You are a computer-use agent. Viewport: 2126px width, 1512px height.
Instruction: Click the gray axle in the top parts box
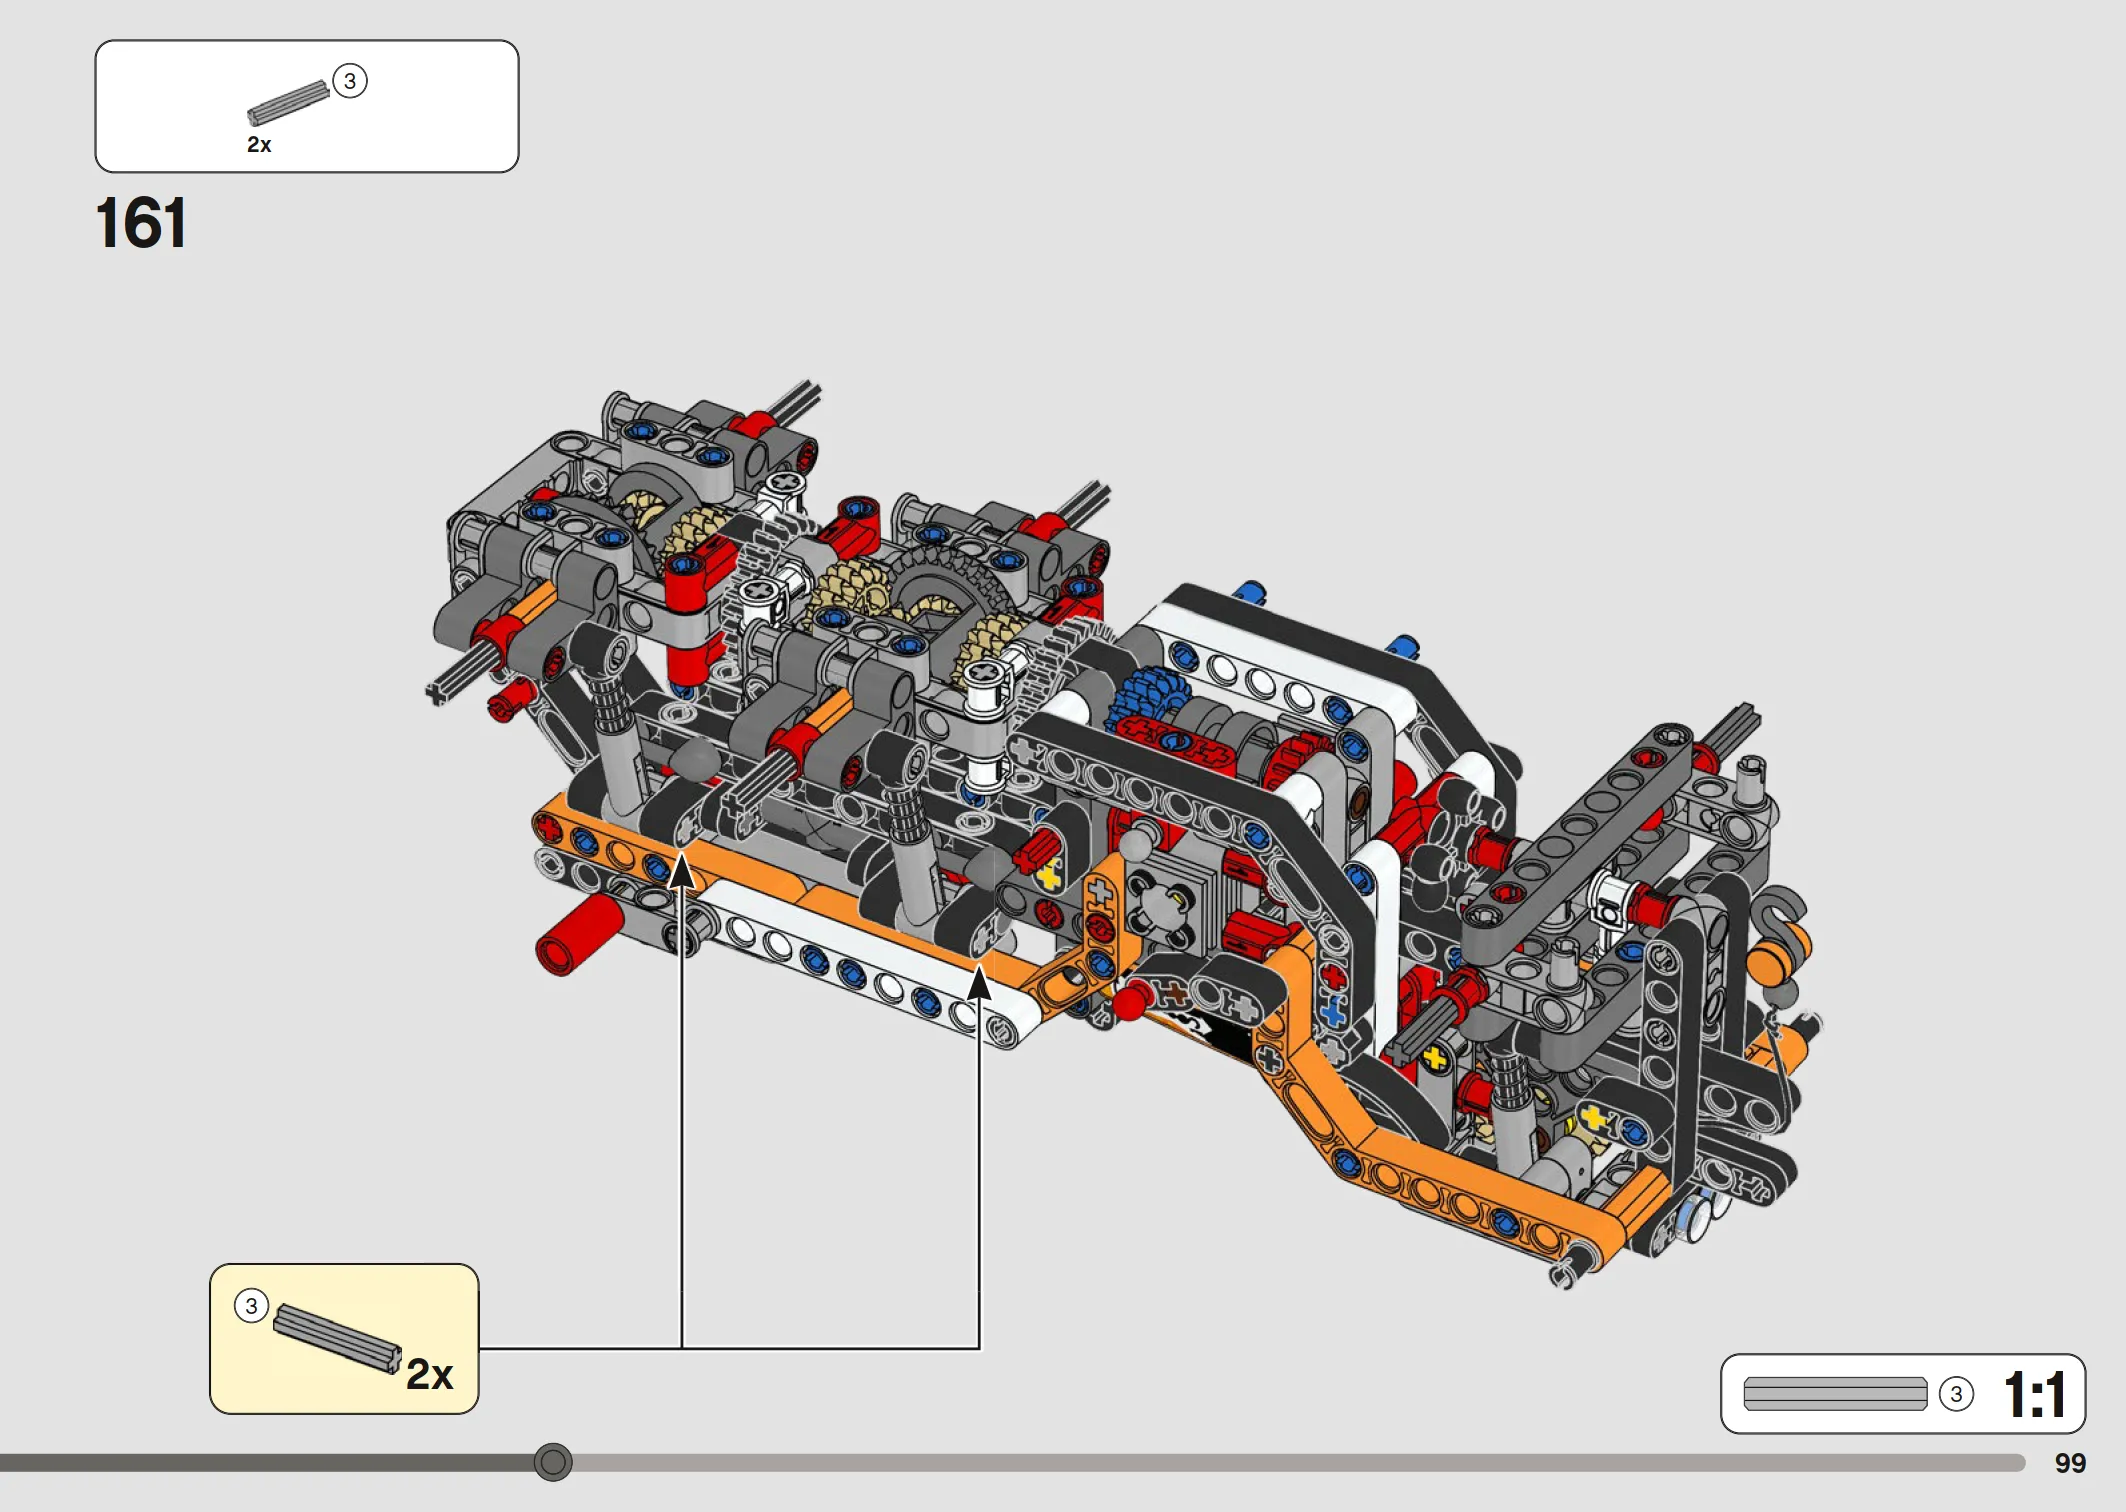coord(289,103)
